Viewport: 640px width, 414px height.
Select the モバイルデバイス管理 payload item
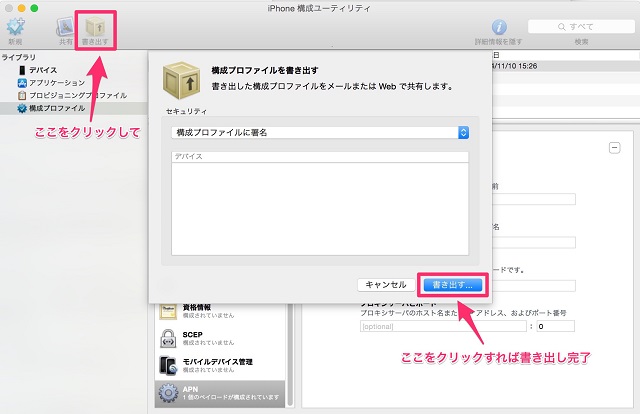(x=220, y=365)
